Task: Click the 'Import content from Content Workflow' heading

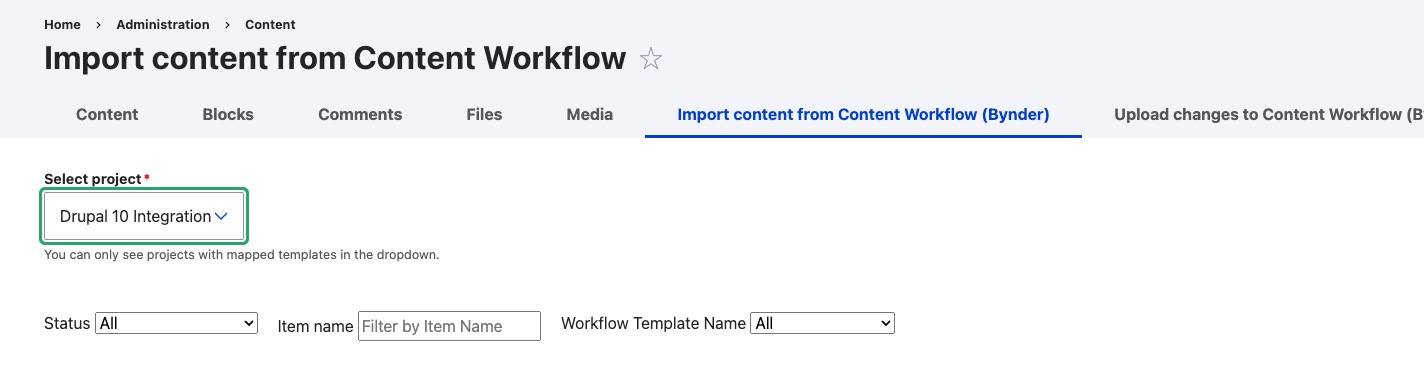Action: [x=335, y=58]
